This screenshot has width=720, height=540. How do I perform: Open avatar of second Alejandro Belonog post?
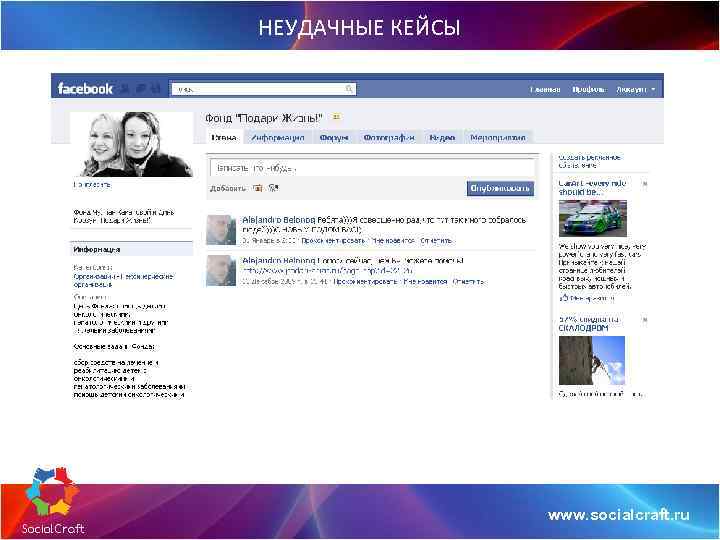[x=221, y=270]
